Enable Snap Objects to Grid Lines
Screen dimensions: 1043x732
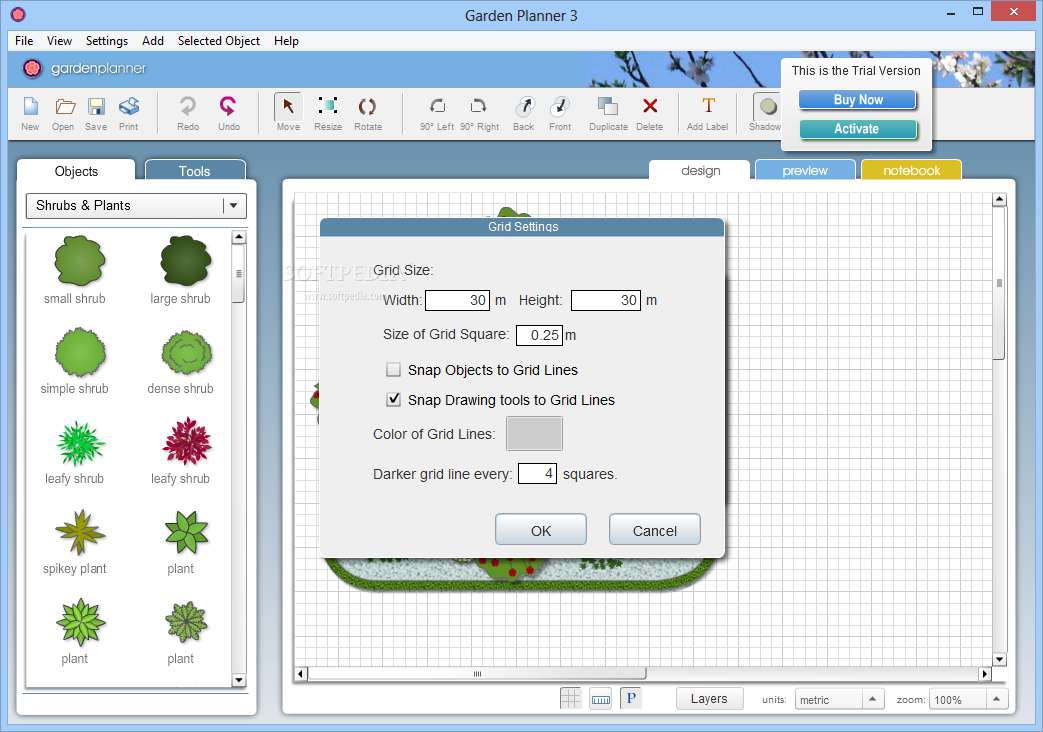tap(394, 369)
